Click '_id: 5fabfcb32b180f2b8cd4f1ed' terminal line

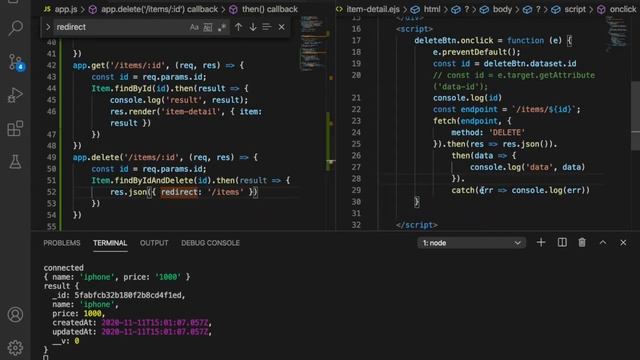(118, 295)
